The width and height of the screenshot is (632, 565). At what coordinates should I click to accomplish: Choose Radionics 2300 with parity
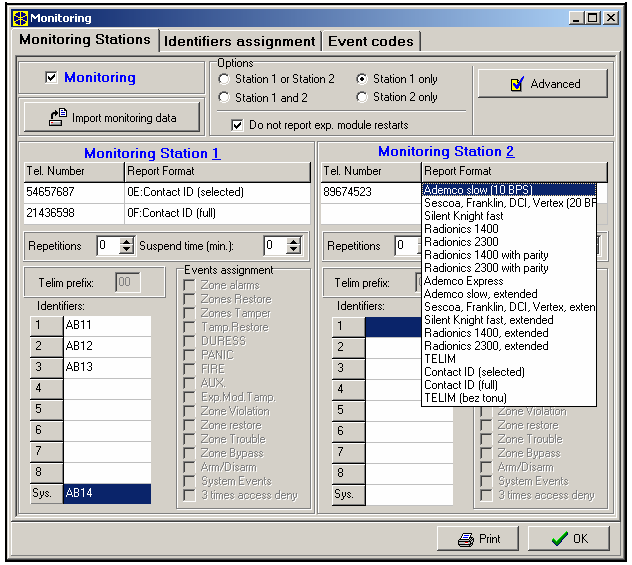coord(509,268)
